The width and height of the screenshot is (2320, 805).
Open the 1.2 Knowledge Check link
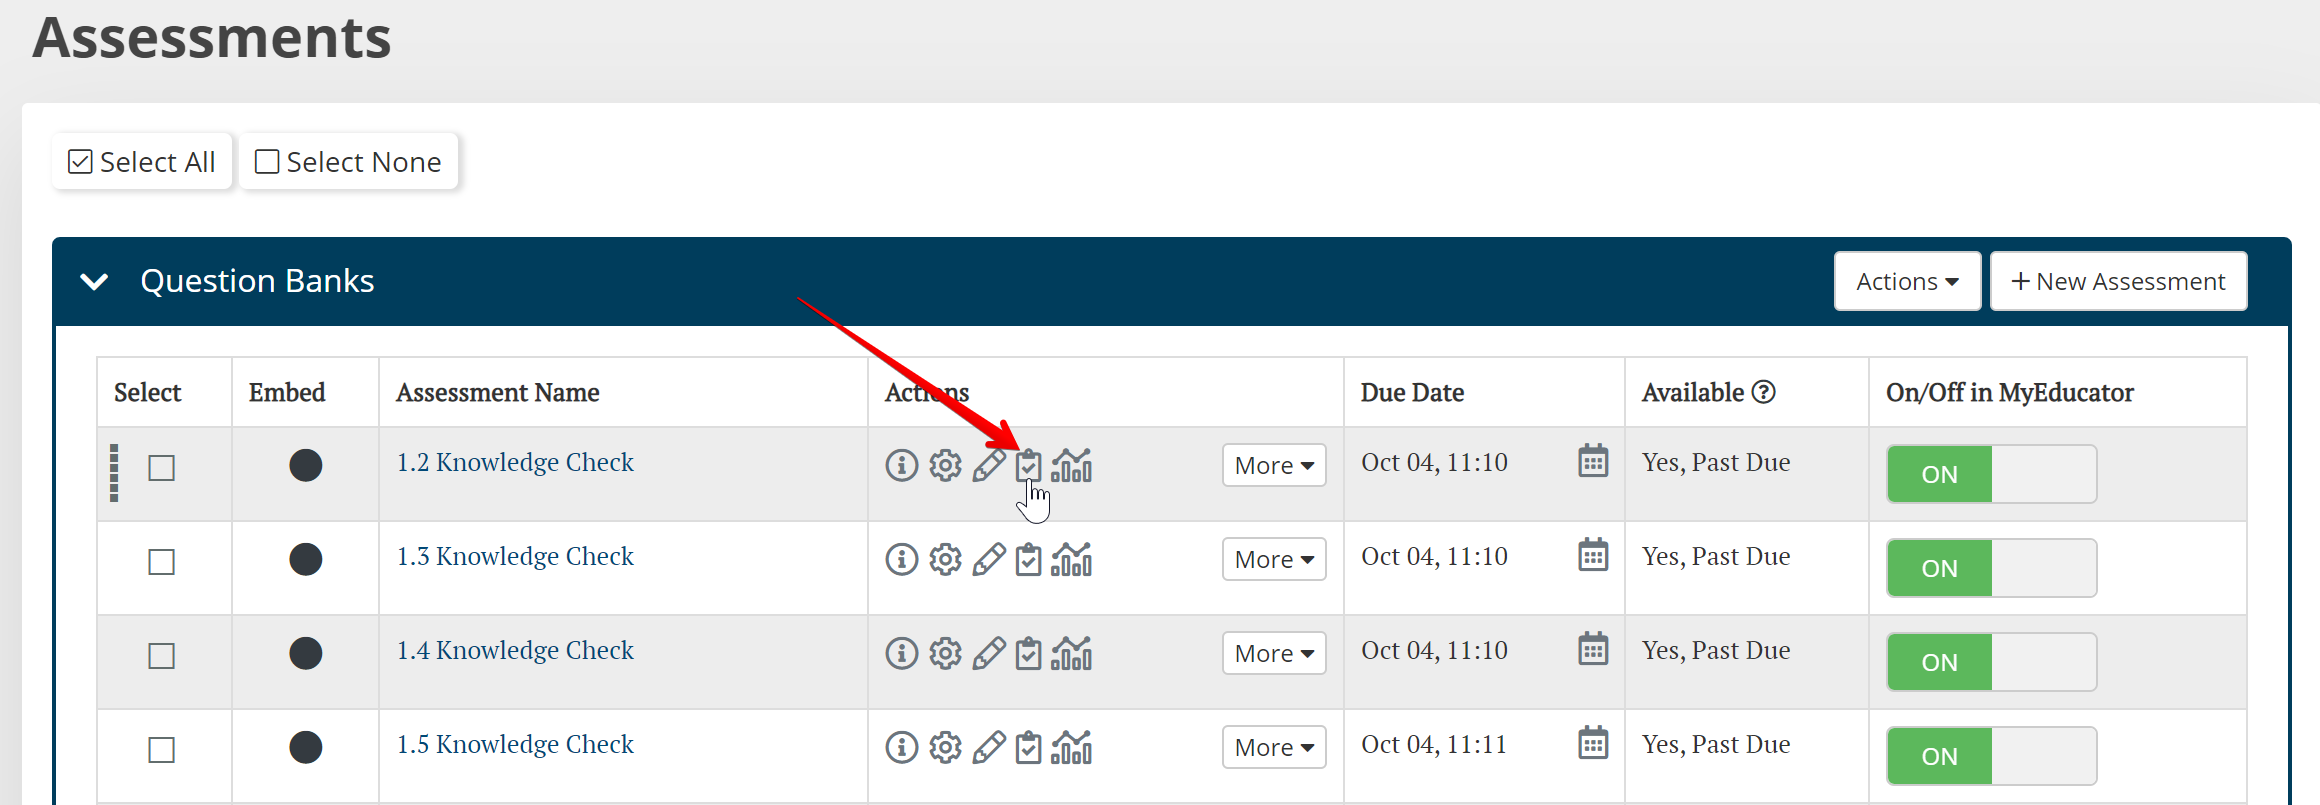coord(515,462)
